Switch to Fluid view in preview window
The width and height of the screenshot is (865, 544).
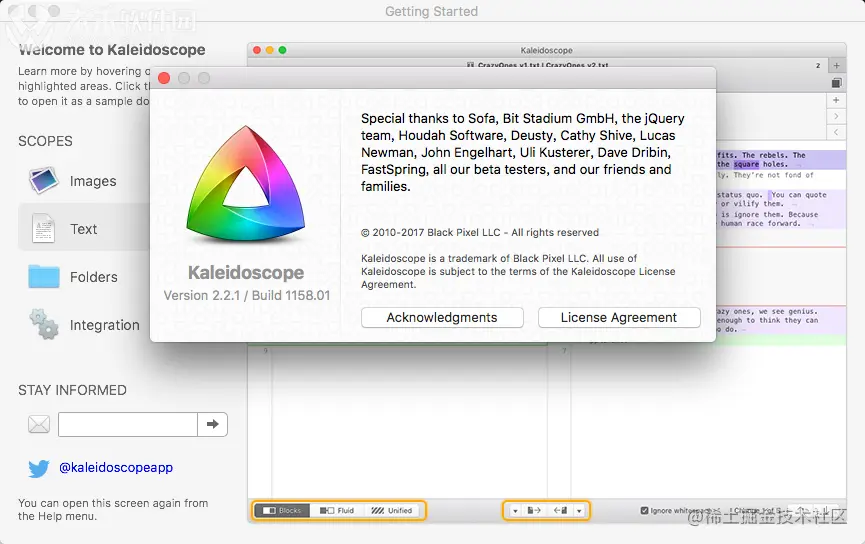pos(337,510)
